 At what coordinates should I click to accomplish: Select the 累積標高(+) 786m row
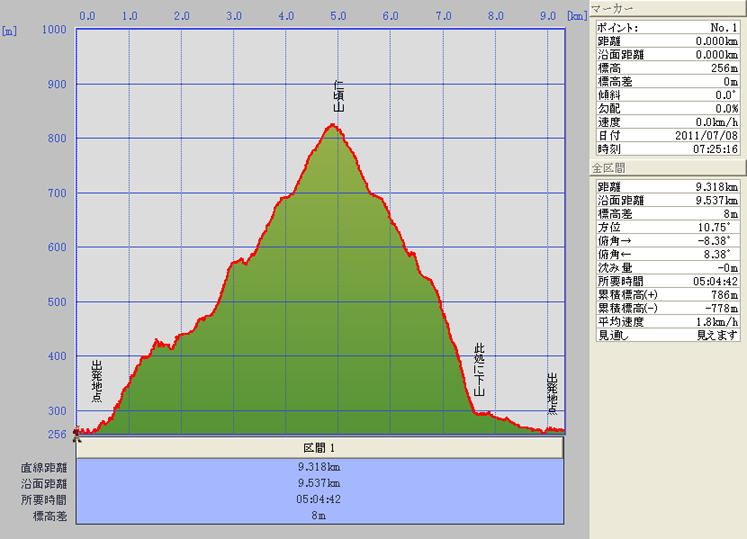click(667, 295)
